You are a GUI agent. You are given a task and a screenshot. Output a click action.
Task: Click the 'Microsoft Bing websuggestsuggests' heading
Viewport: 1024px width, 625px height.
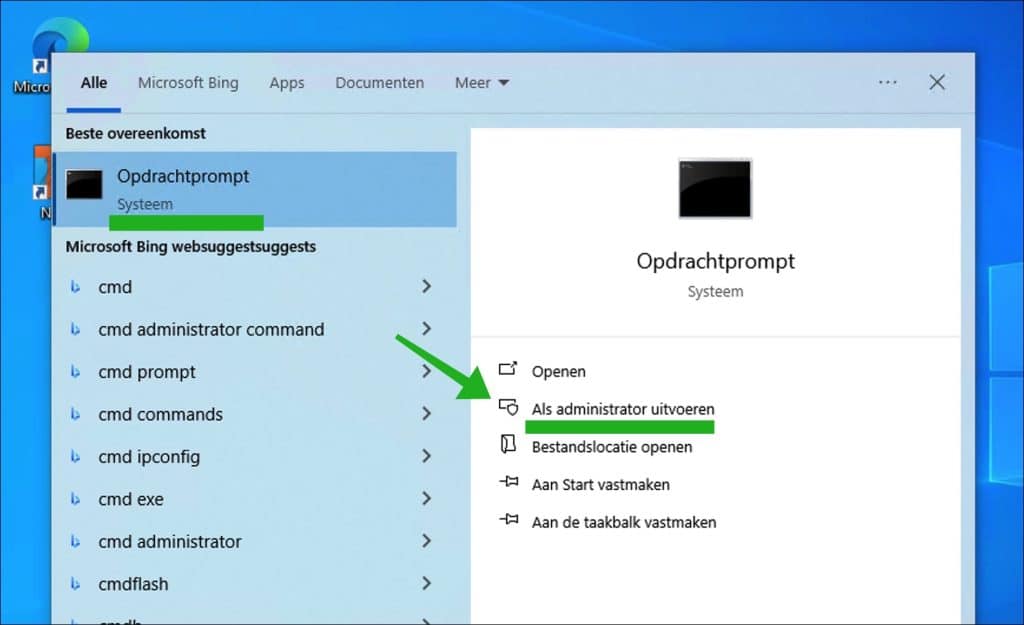click(x=191, y=247)
